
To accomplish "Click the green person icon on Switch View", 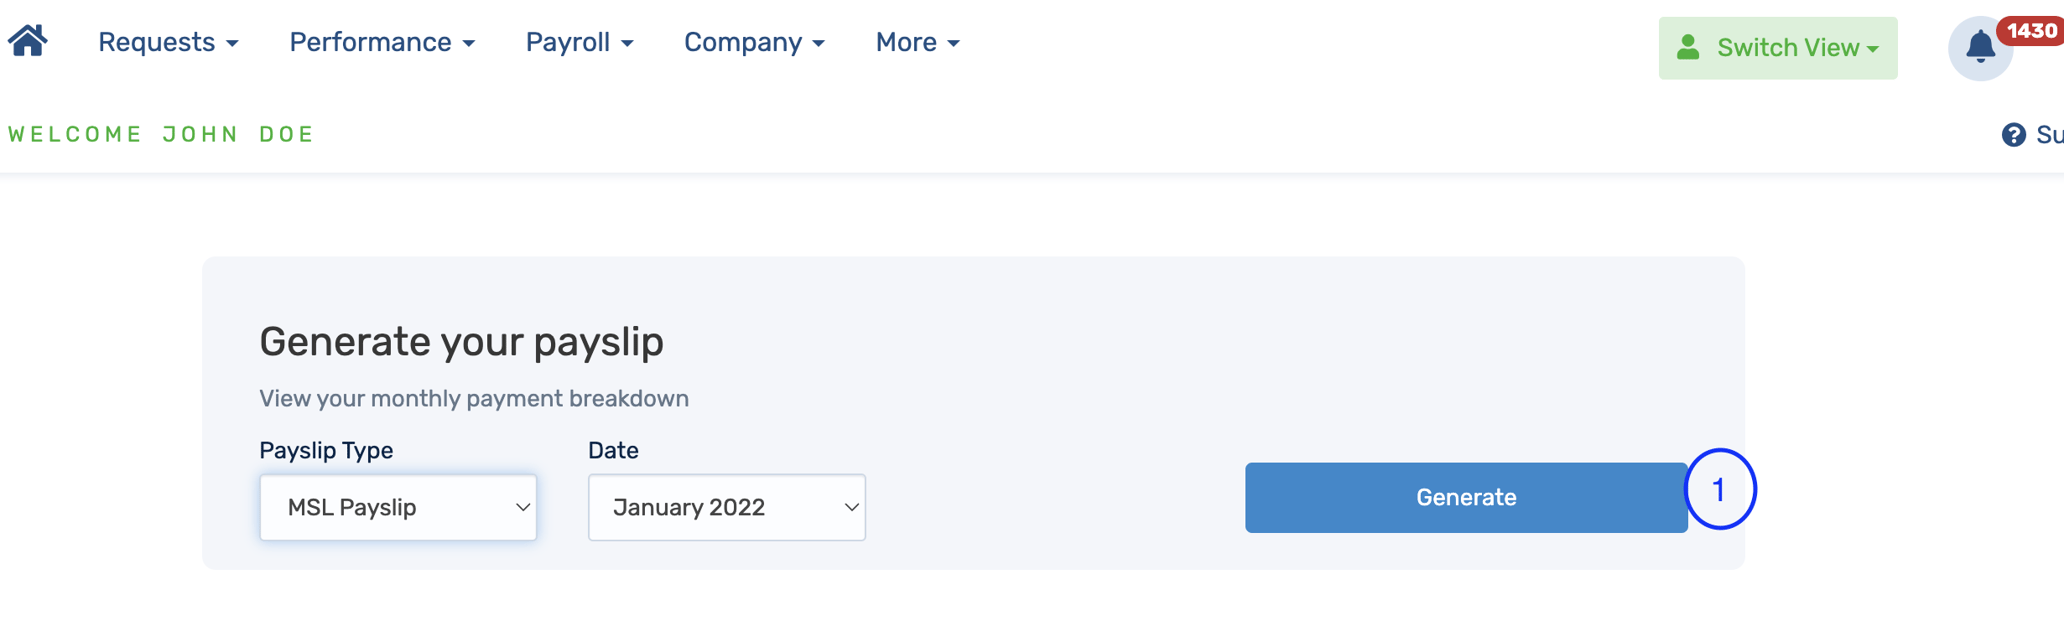I will coord(1690,46).
